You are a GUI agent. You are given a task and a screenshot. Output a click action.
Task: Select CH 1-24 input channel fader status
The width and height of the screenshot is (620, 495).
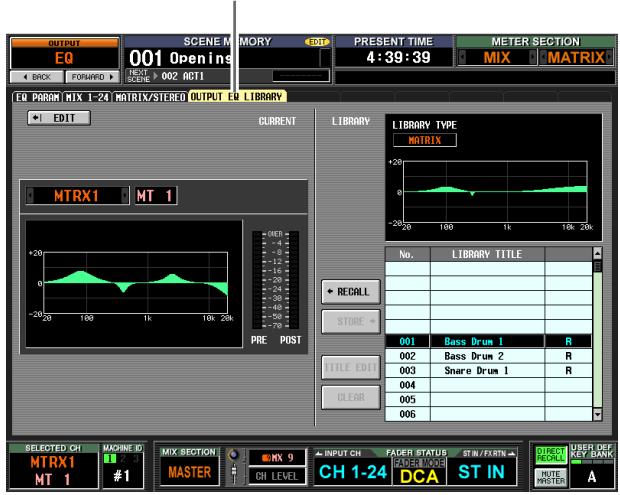pos(353,471)
